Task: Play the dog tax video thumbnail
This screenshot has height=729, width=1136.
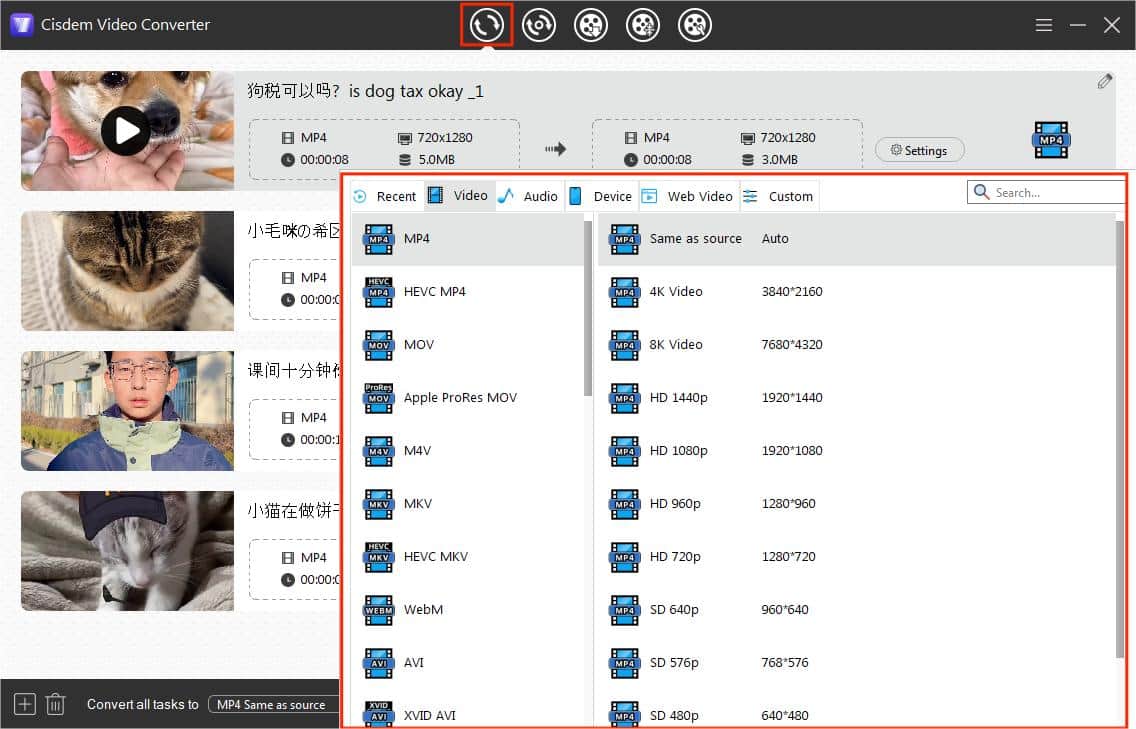Action: (126, 130)
